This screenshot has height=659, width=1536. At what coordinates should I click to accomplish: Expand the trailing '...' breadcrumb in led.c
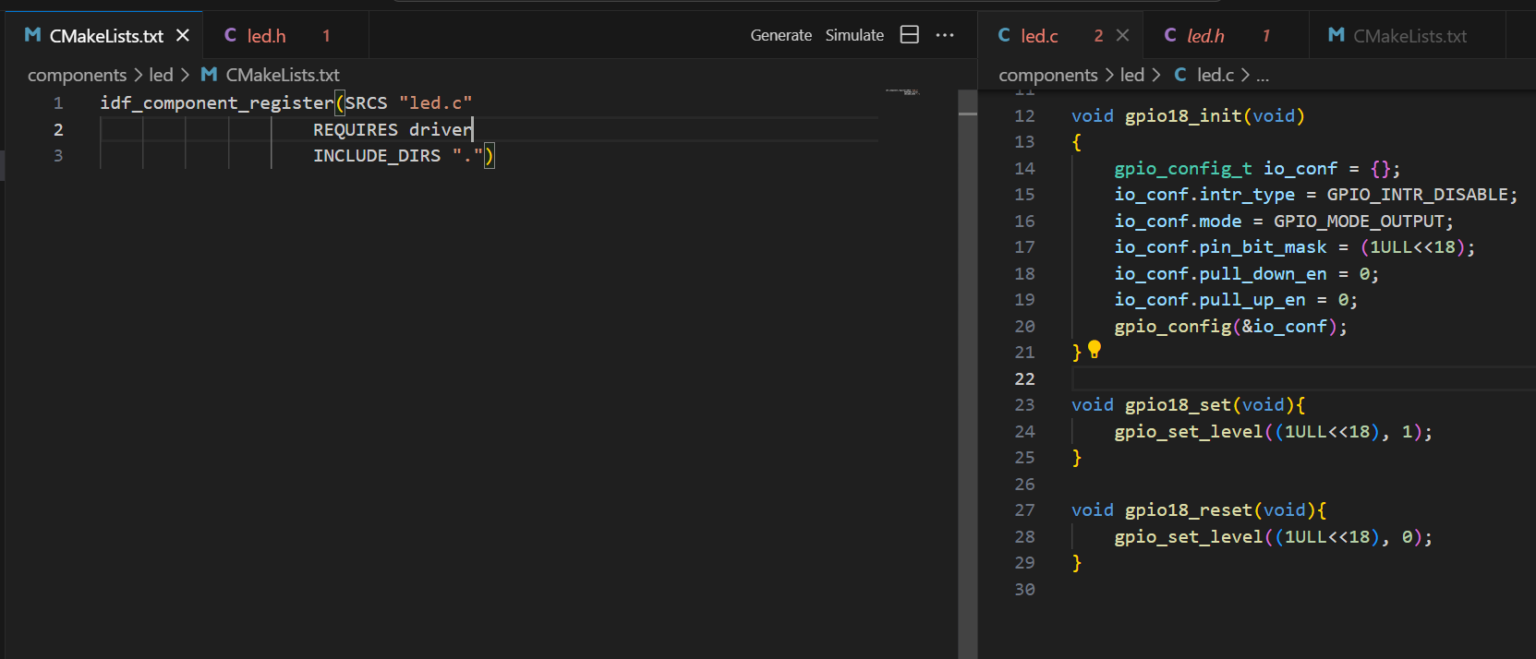pos(1262,75)
